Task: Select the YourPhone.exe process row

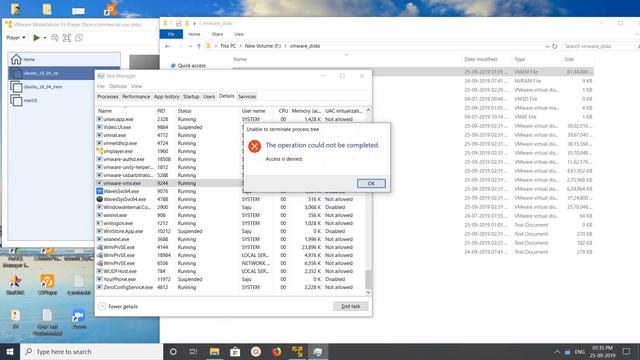Action: coord(231,279)
